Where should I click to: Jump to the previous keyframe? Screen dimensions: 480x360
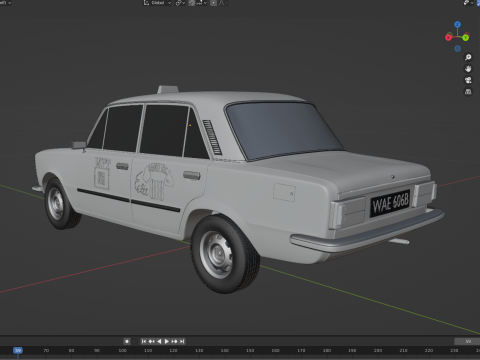coord(151,341)
